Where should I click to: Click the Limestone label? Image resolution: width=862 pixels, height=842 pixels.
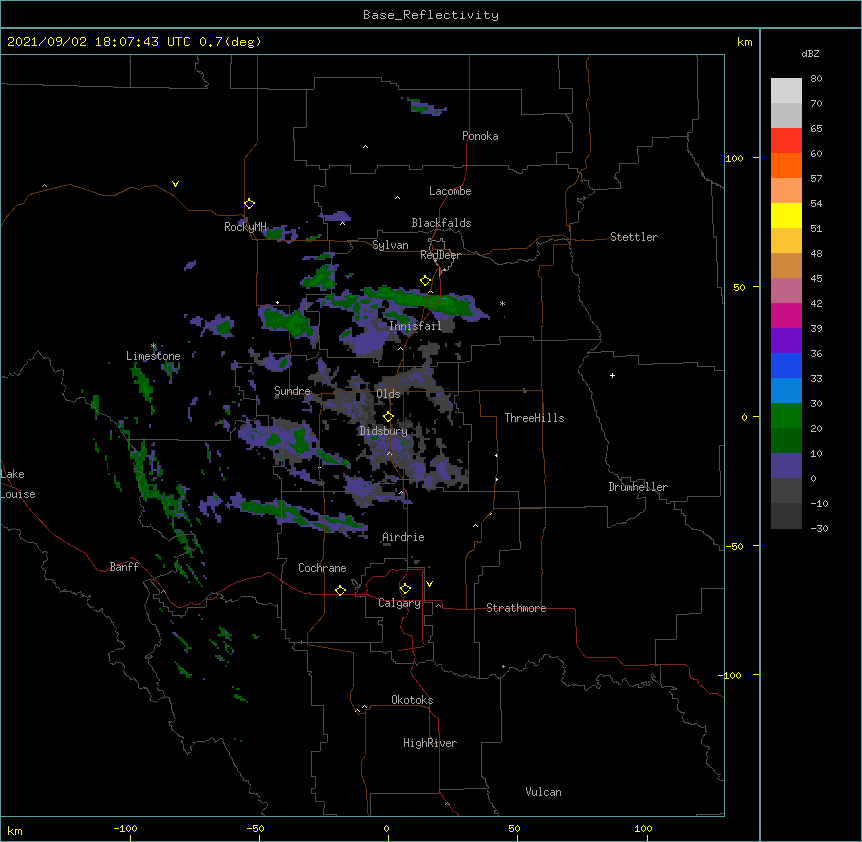tap(153, 356)
